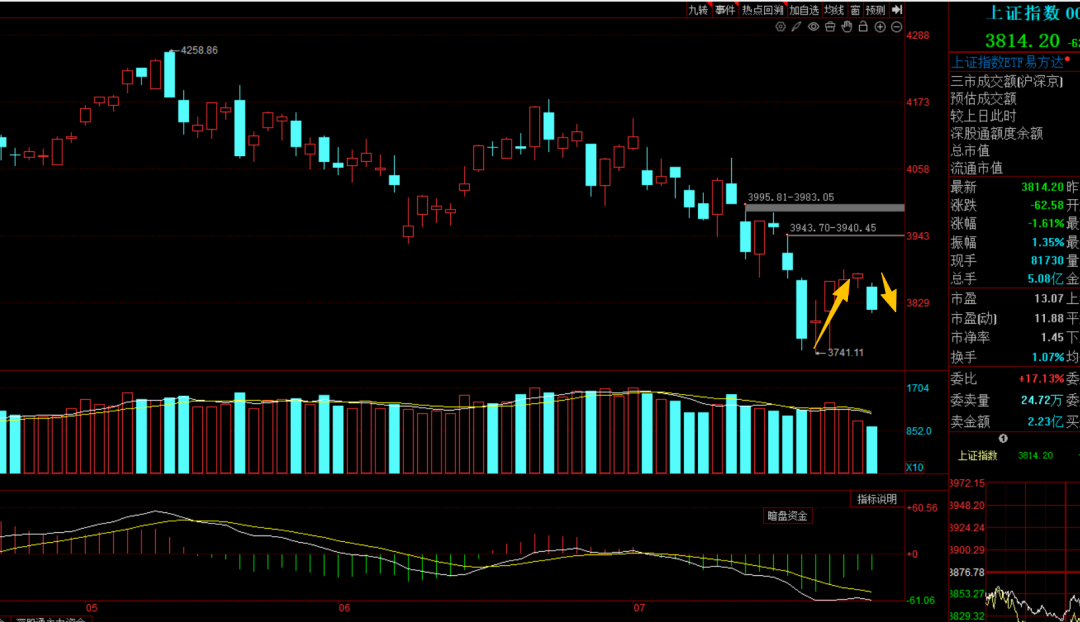Select the 预测 forecast tab
1080x622 pixels.
(x=875, y=10)
